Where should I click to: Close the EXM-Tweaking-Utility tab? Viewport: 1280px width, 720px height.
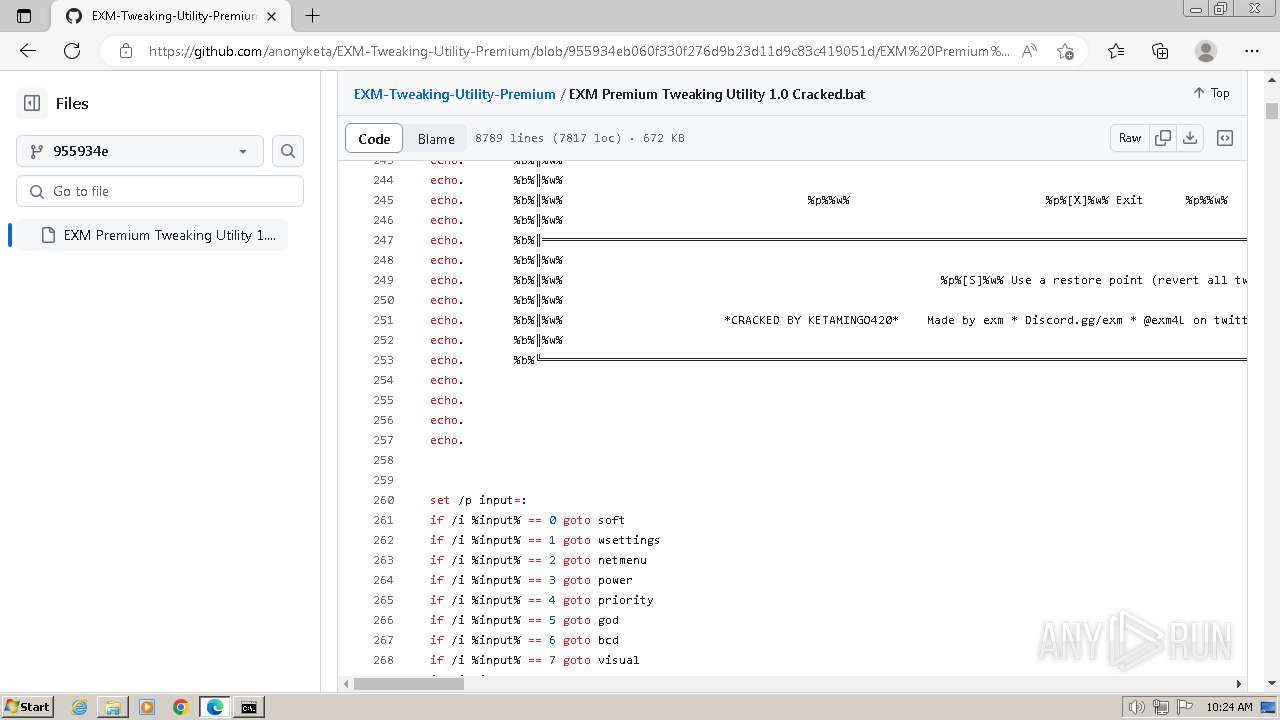click(x=272, y=16)
